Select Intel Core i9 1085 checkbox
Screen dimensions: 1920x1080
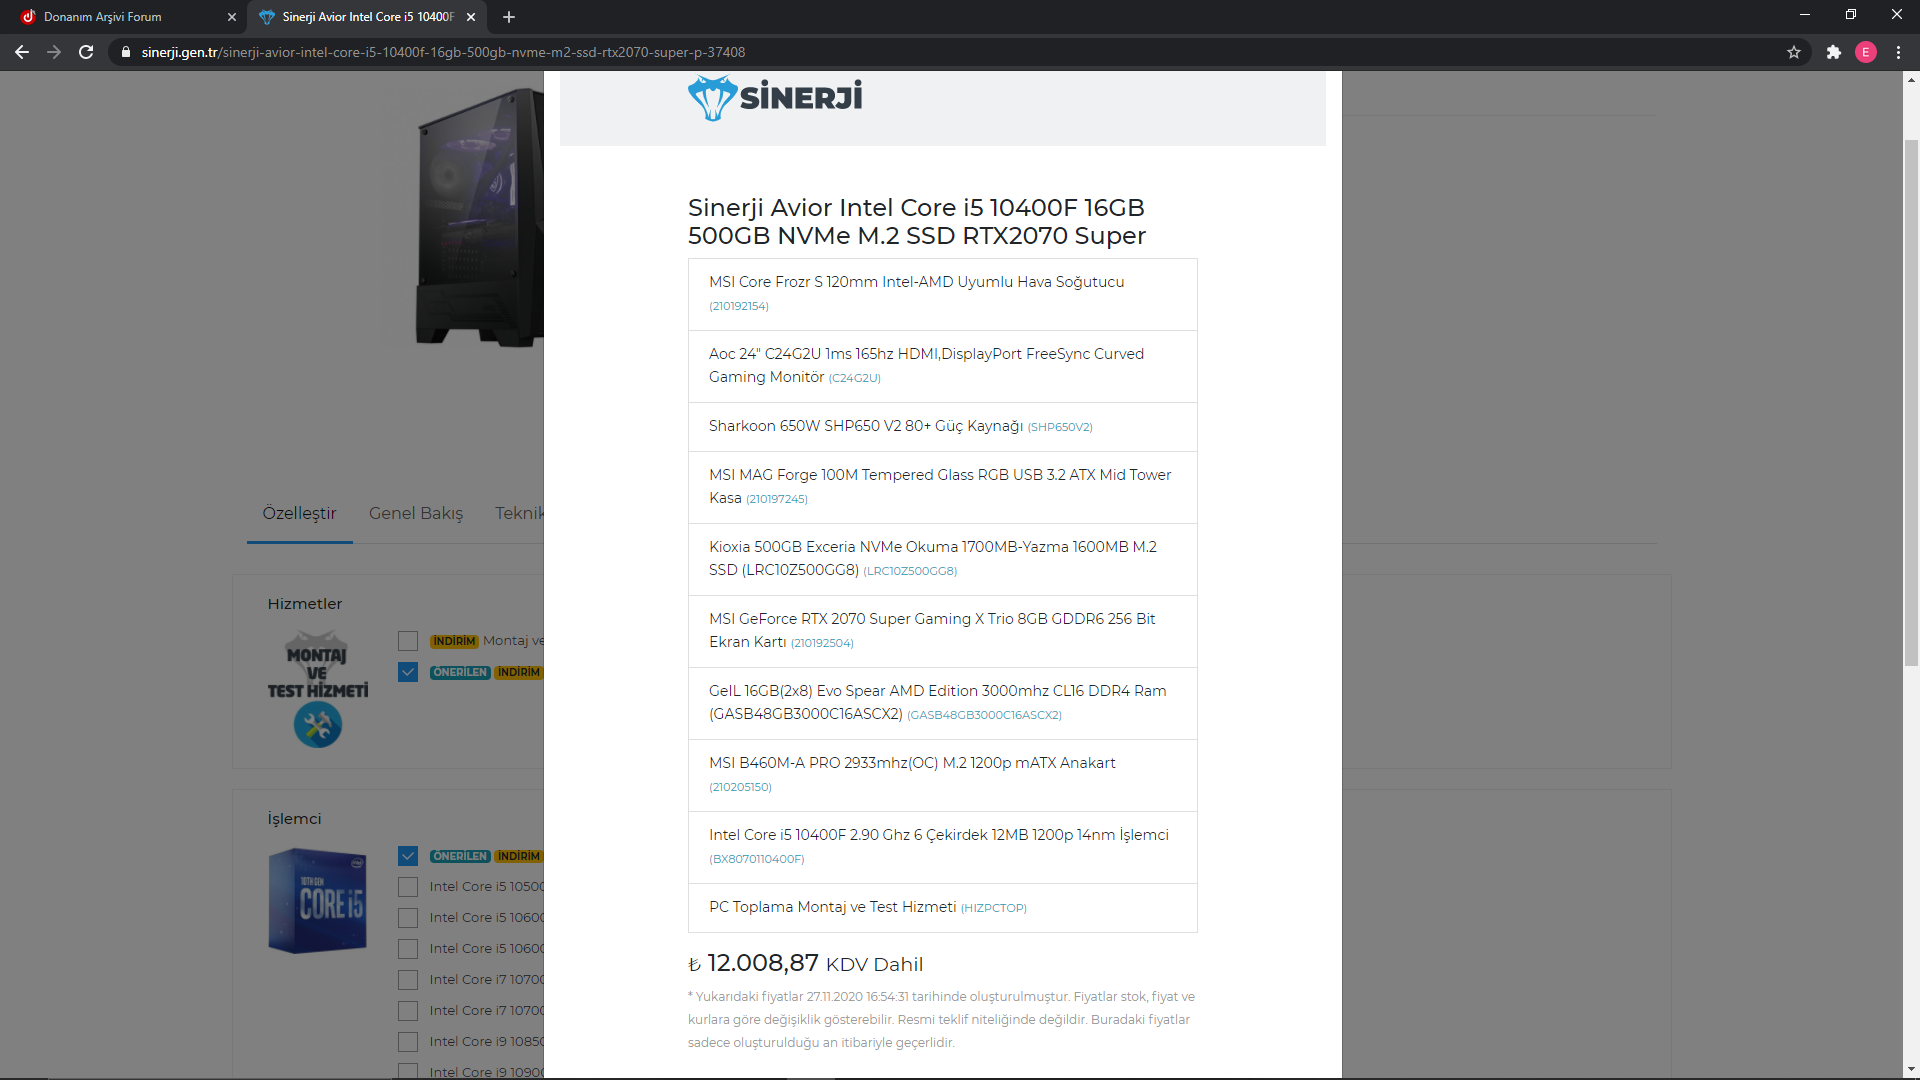point(408,1042)
